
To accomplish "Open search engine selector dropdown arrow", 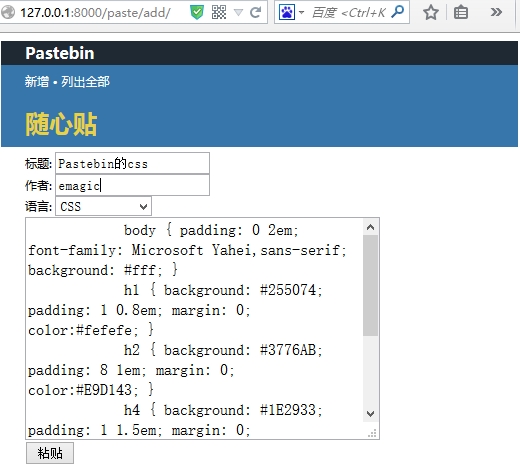I will coord(302,13).
